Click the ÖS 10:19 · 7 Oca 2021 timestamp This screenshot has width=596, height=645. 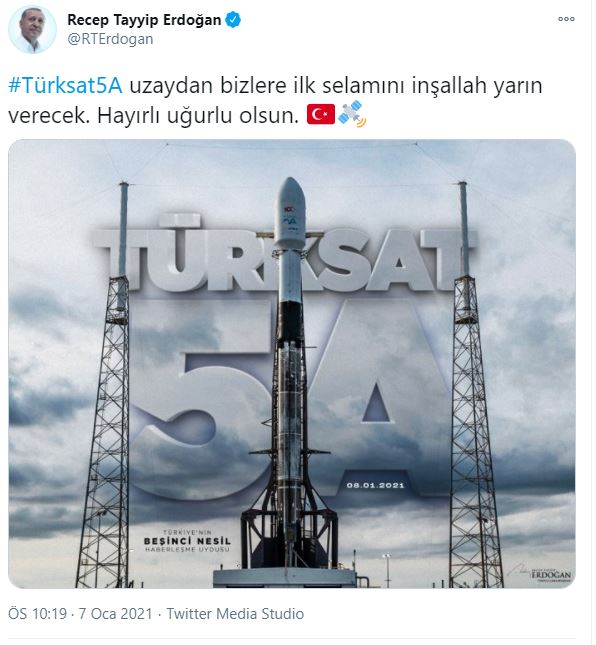point(80,614)
